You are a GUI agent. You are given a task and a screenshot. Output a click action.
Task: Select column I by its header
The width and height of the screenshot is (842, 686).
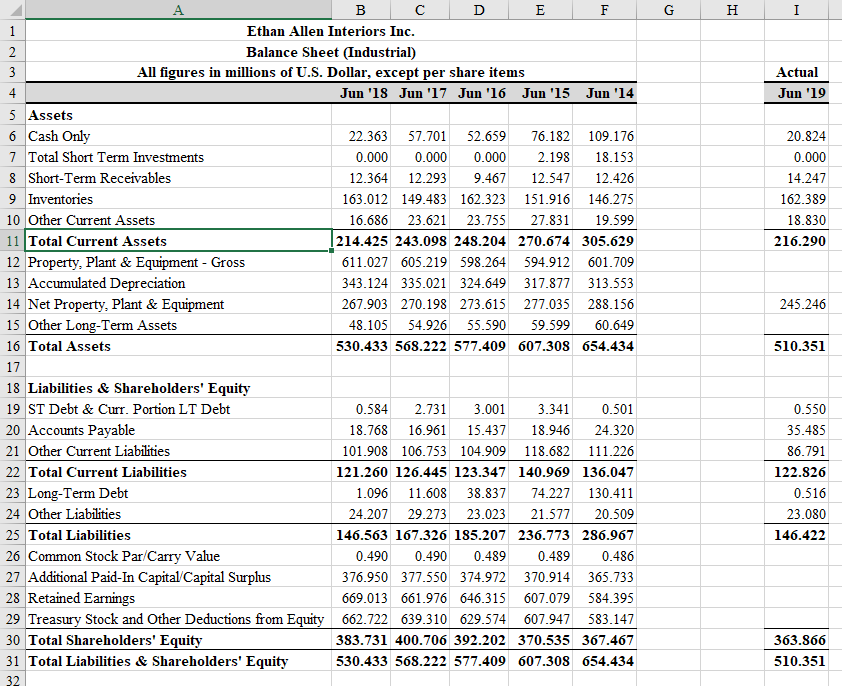[796, 10]
